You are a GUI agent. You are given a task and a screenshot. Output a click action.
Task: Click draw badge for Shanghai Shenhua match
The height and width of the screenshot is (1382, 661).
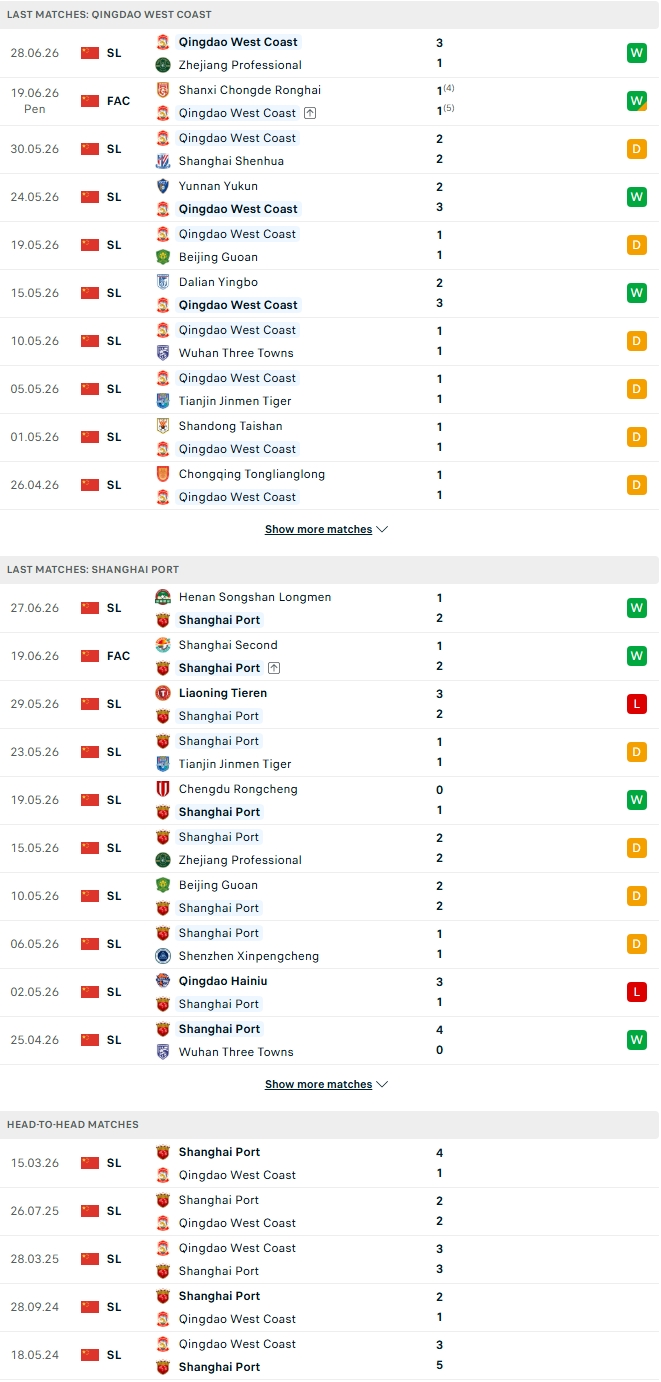[x=636, y=149]
